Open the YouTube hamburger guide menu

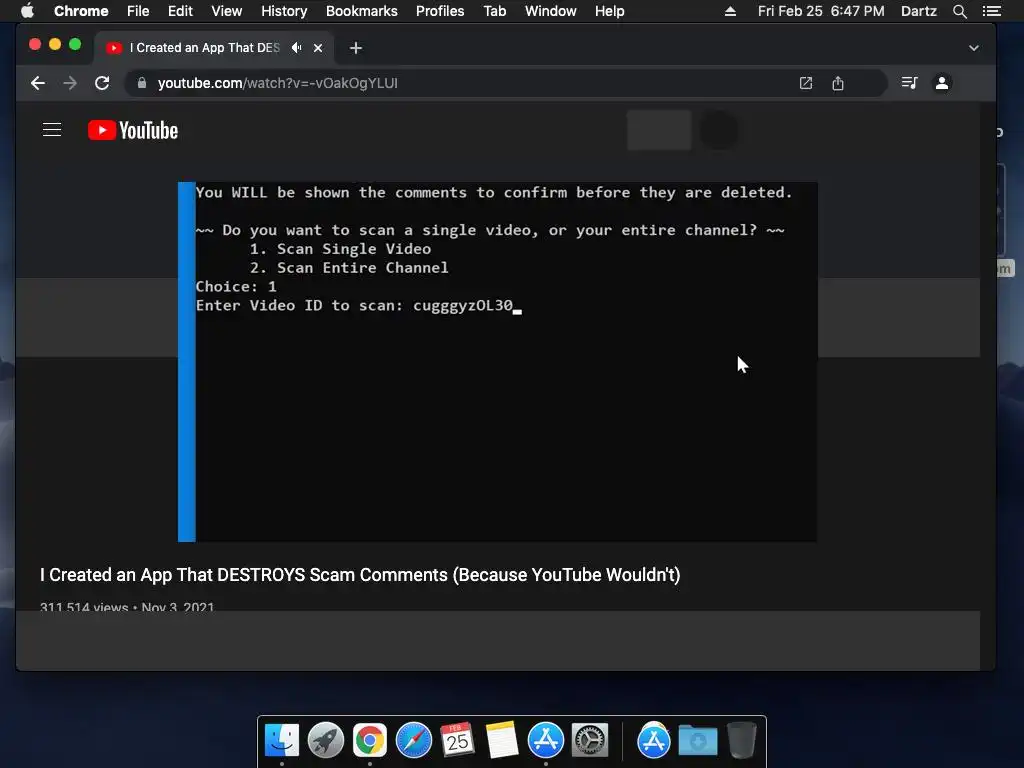[x=52, y=130]
